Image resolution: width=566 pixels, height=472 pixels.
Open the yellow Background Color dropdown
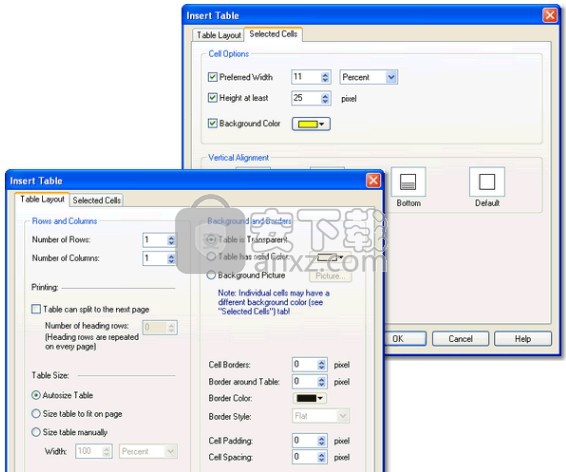(x=311, y=124)
